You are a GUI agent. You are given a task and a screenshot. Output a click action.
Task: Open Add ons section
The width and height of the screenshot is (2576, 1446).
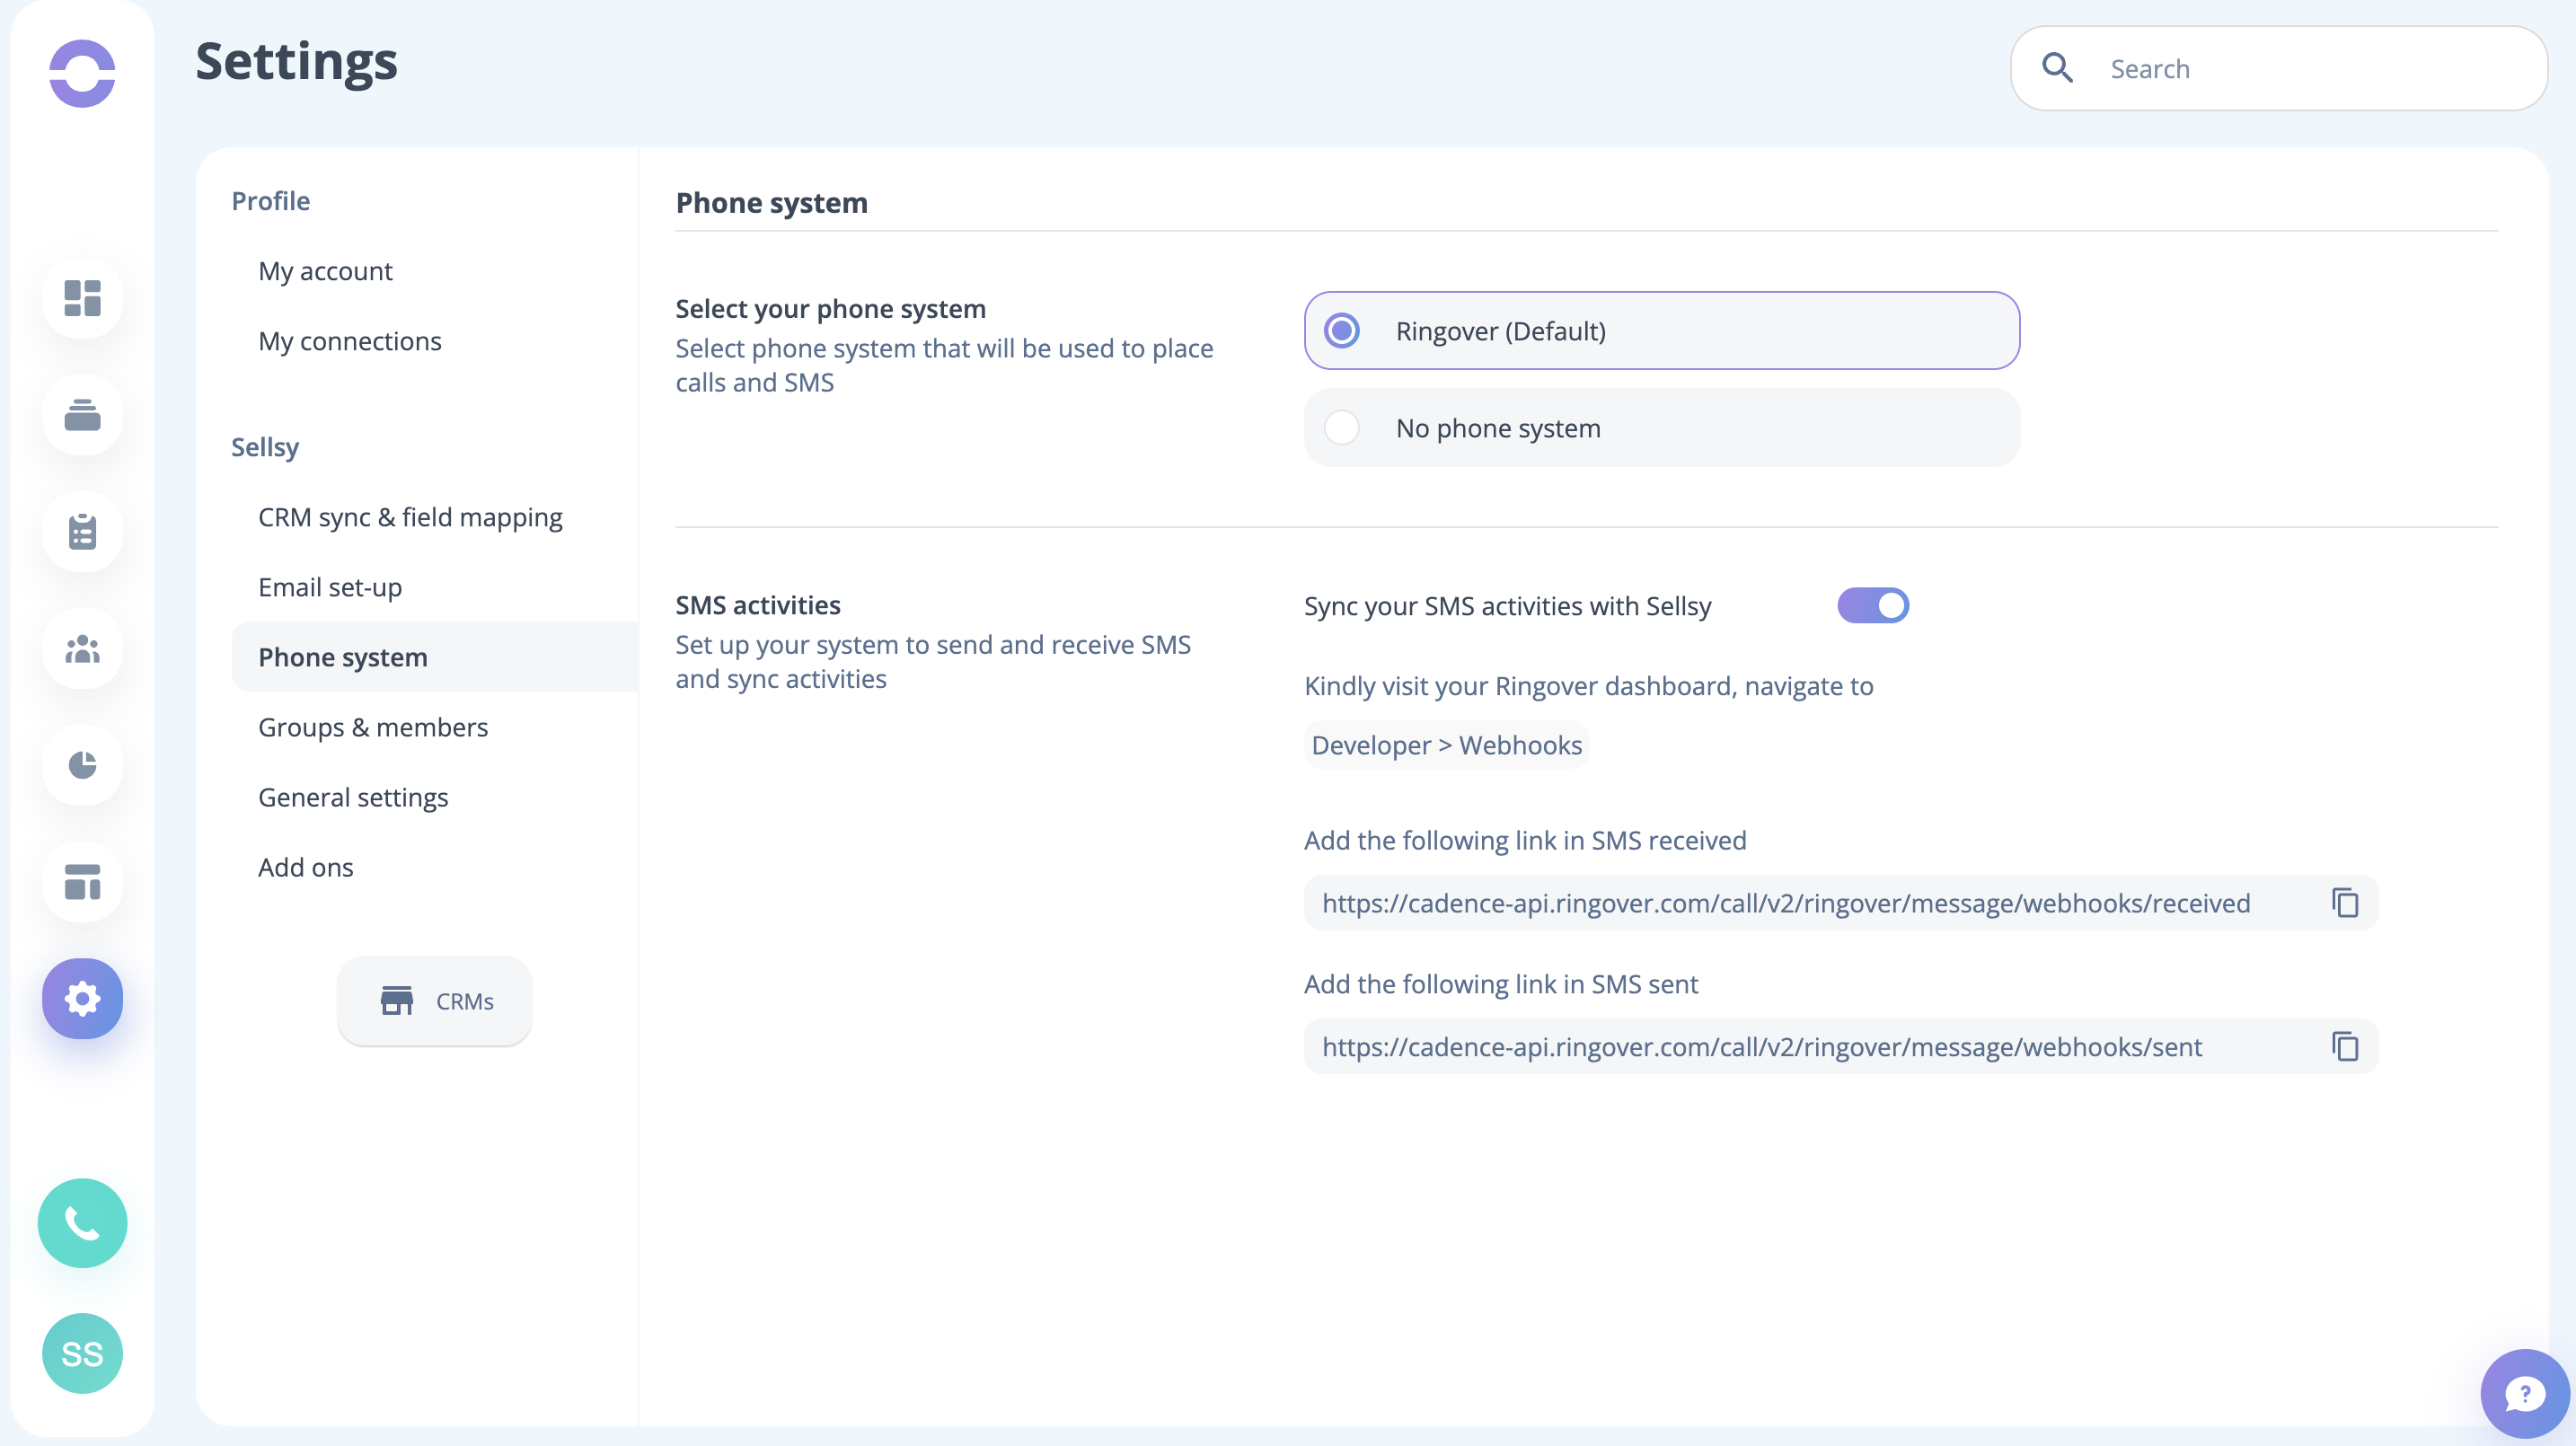pyautogui.click(x=305, y=867)
